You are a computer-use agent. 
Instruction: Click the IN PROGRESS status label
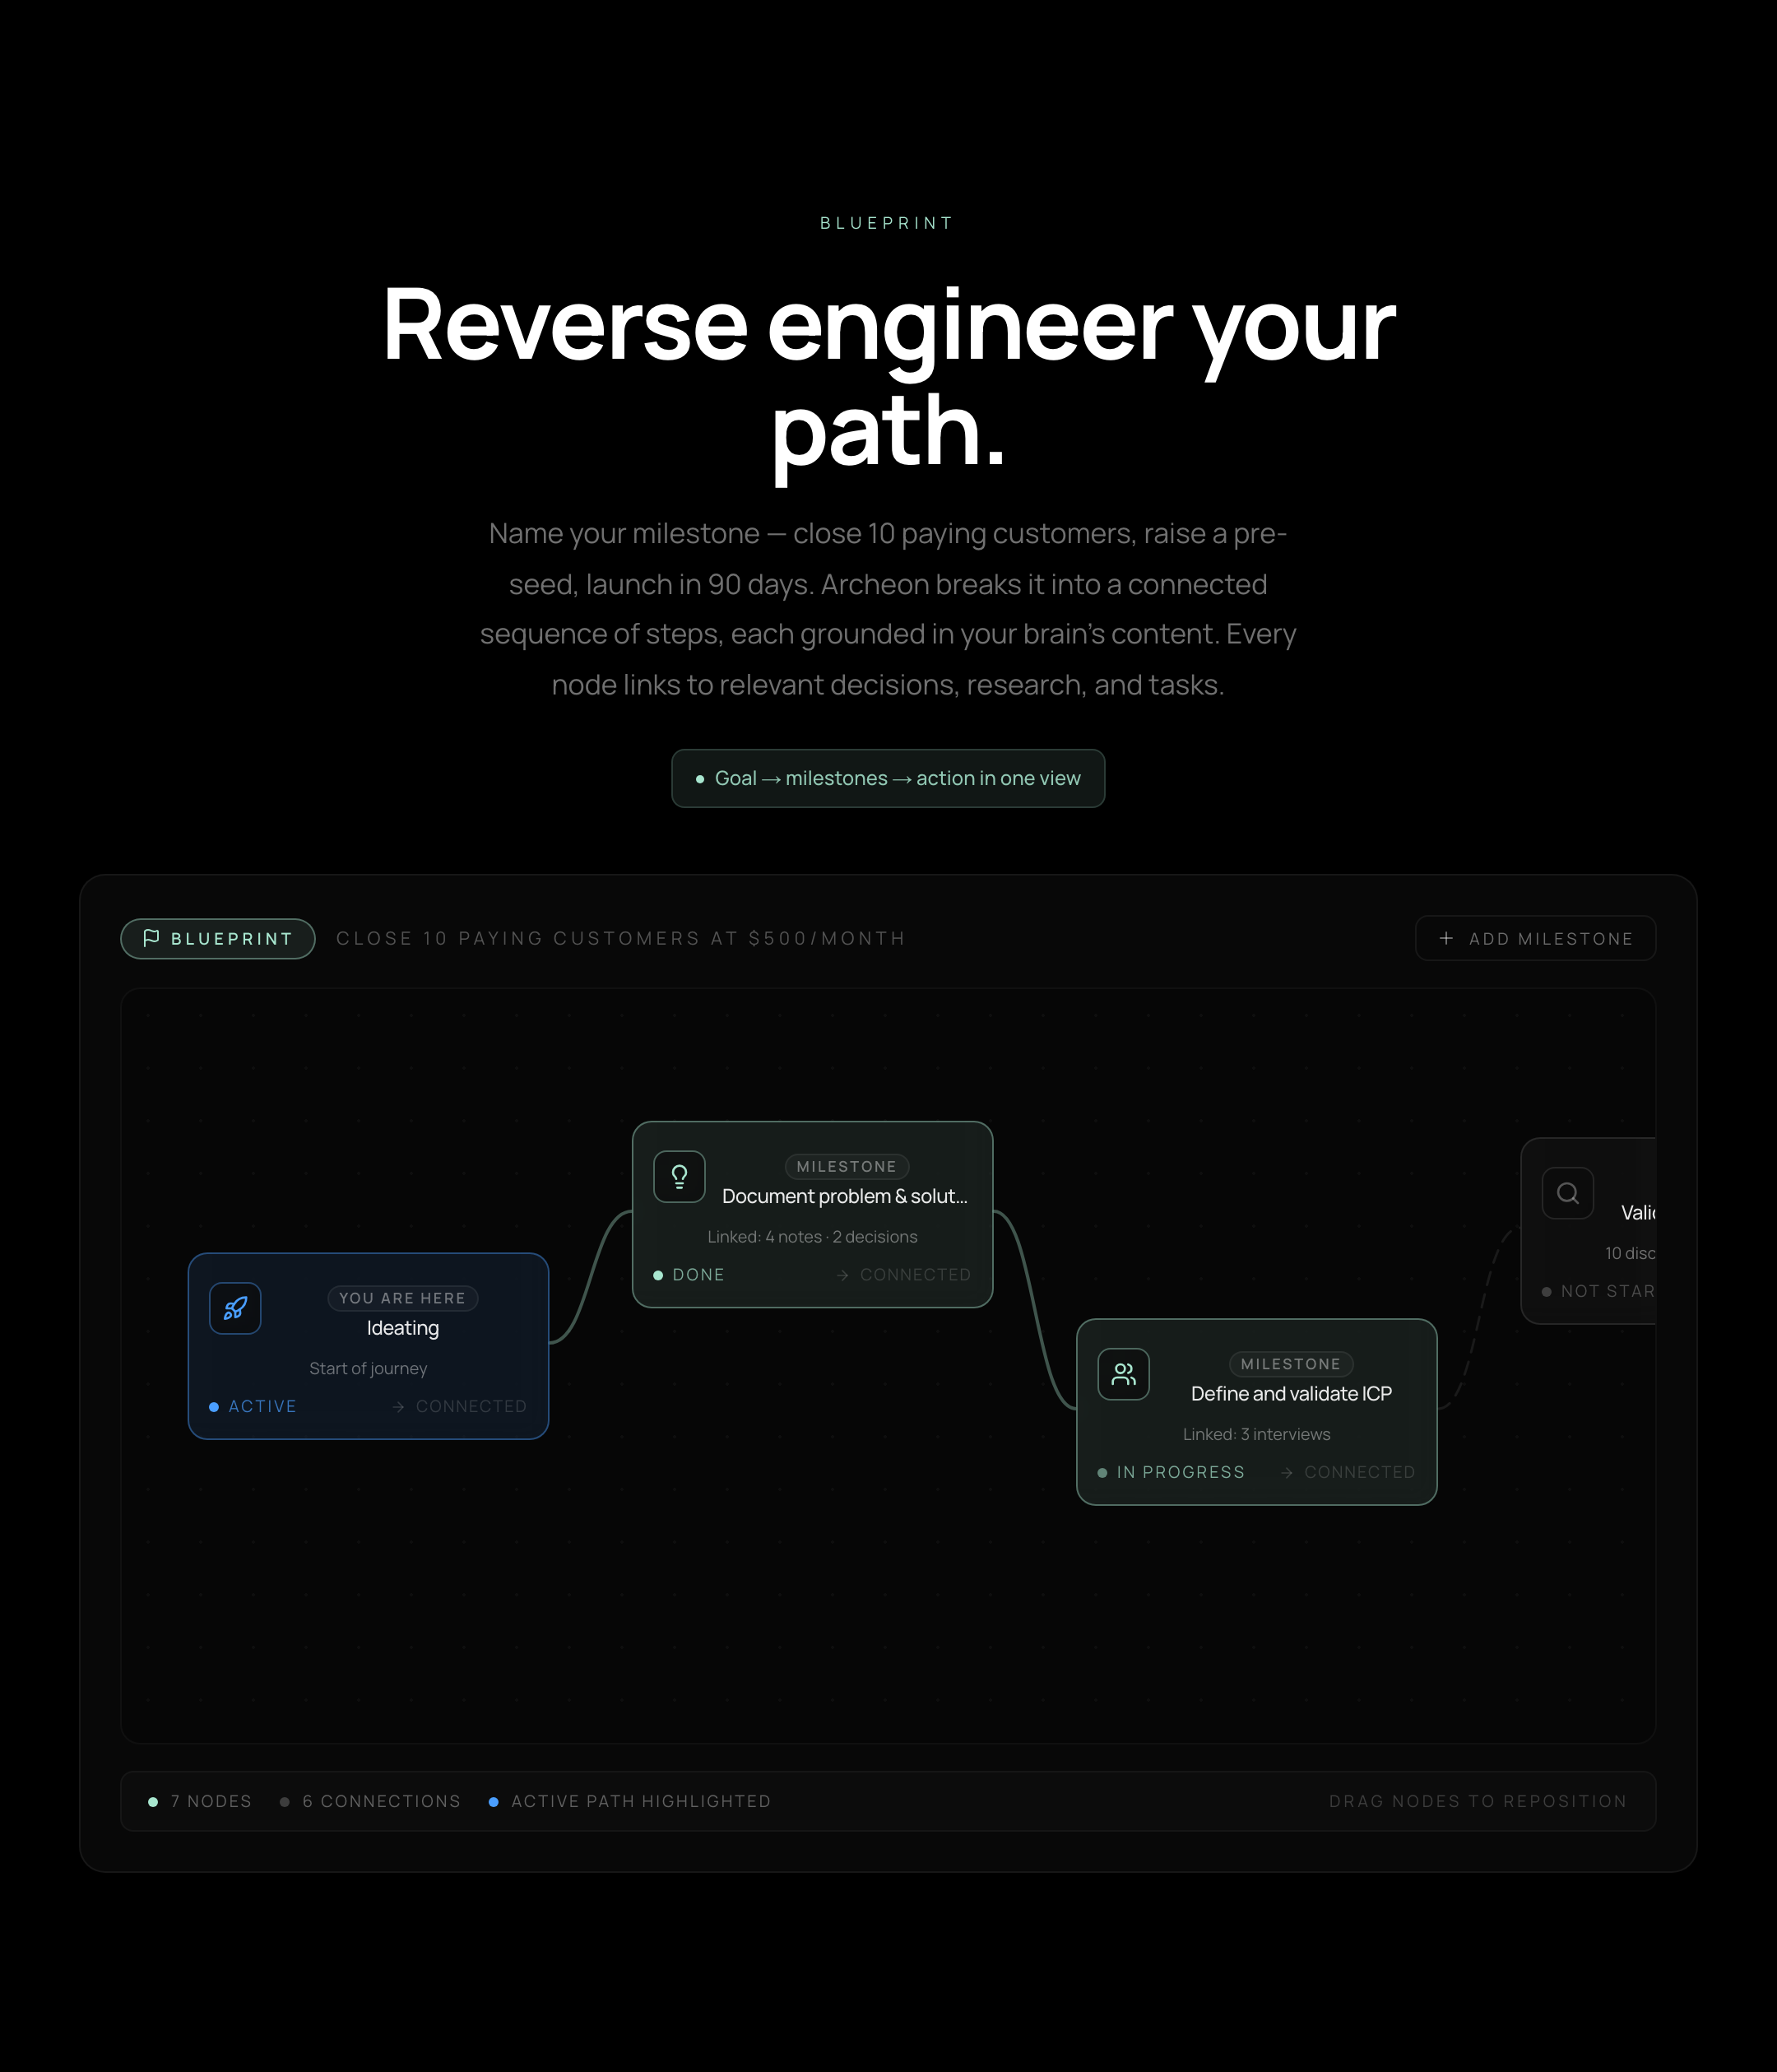pyautogui.click(x=1170, y=1472)
